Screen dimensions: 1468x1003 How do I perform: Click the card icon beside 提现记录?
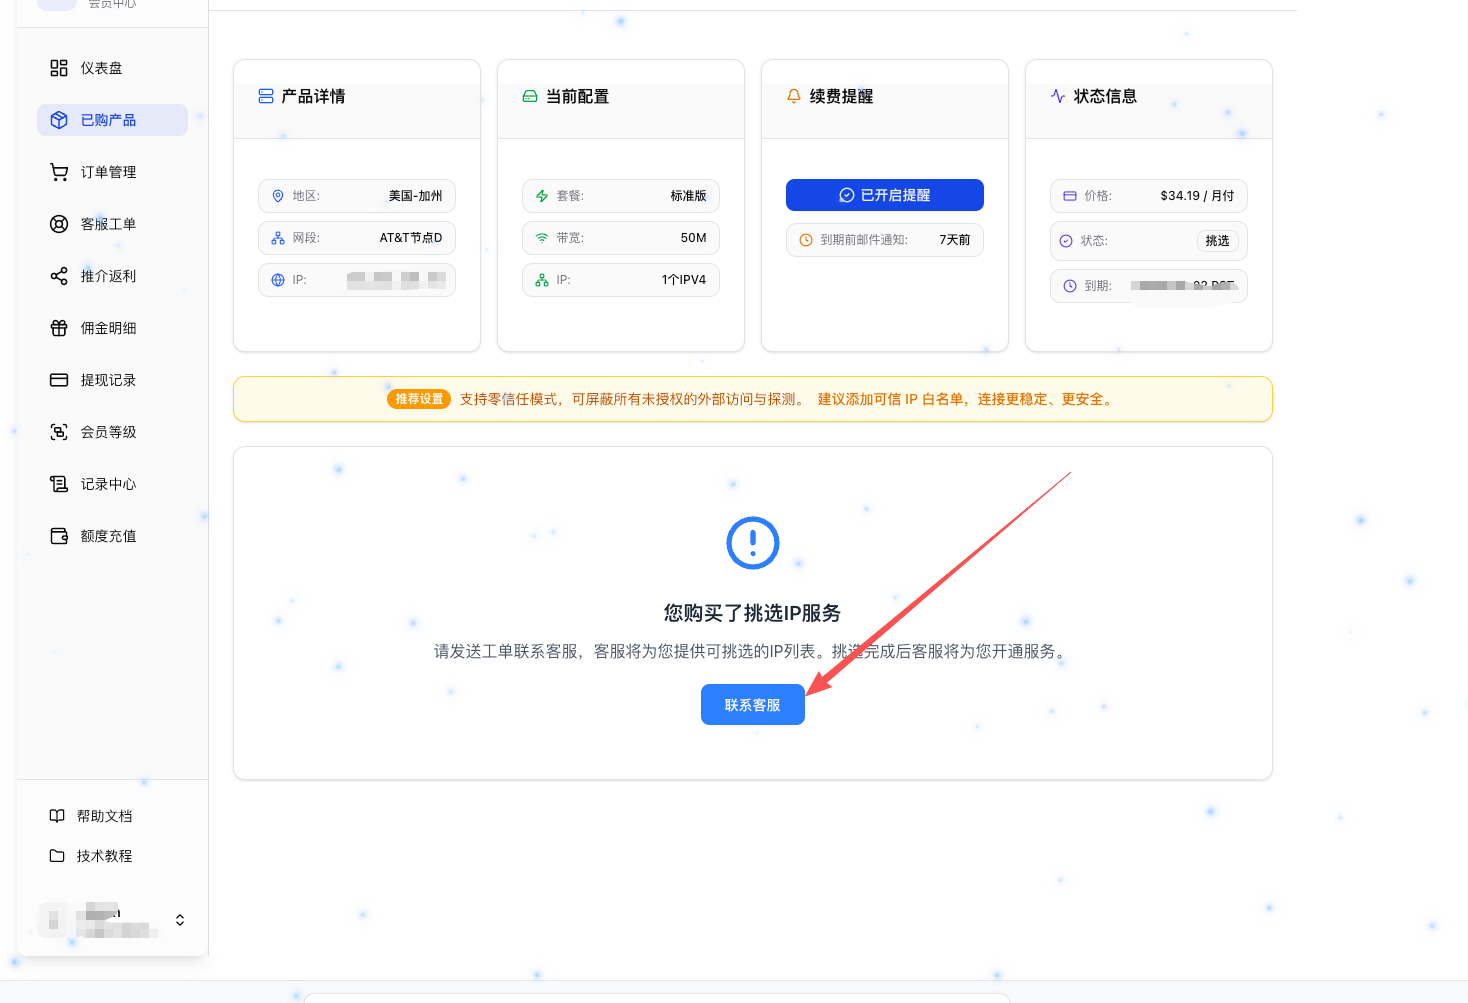tap(59, 380)
